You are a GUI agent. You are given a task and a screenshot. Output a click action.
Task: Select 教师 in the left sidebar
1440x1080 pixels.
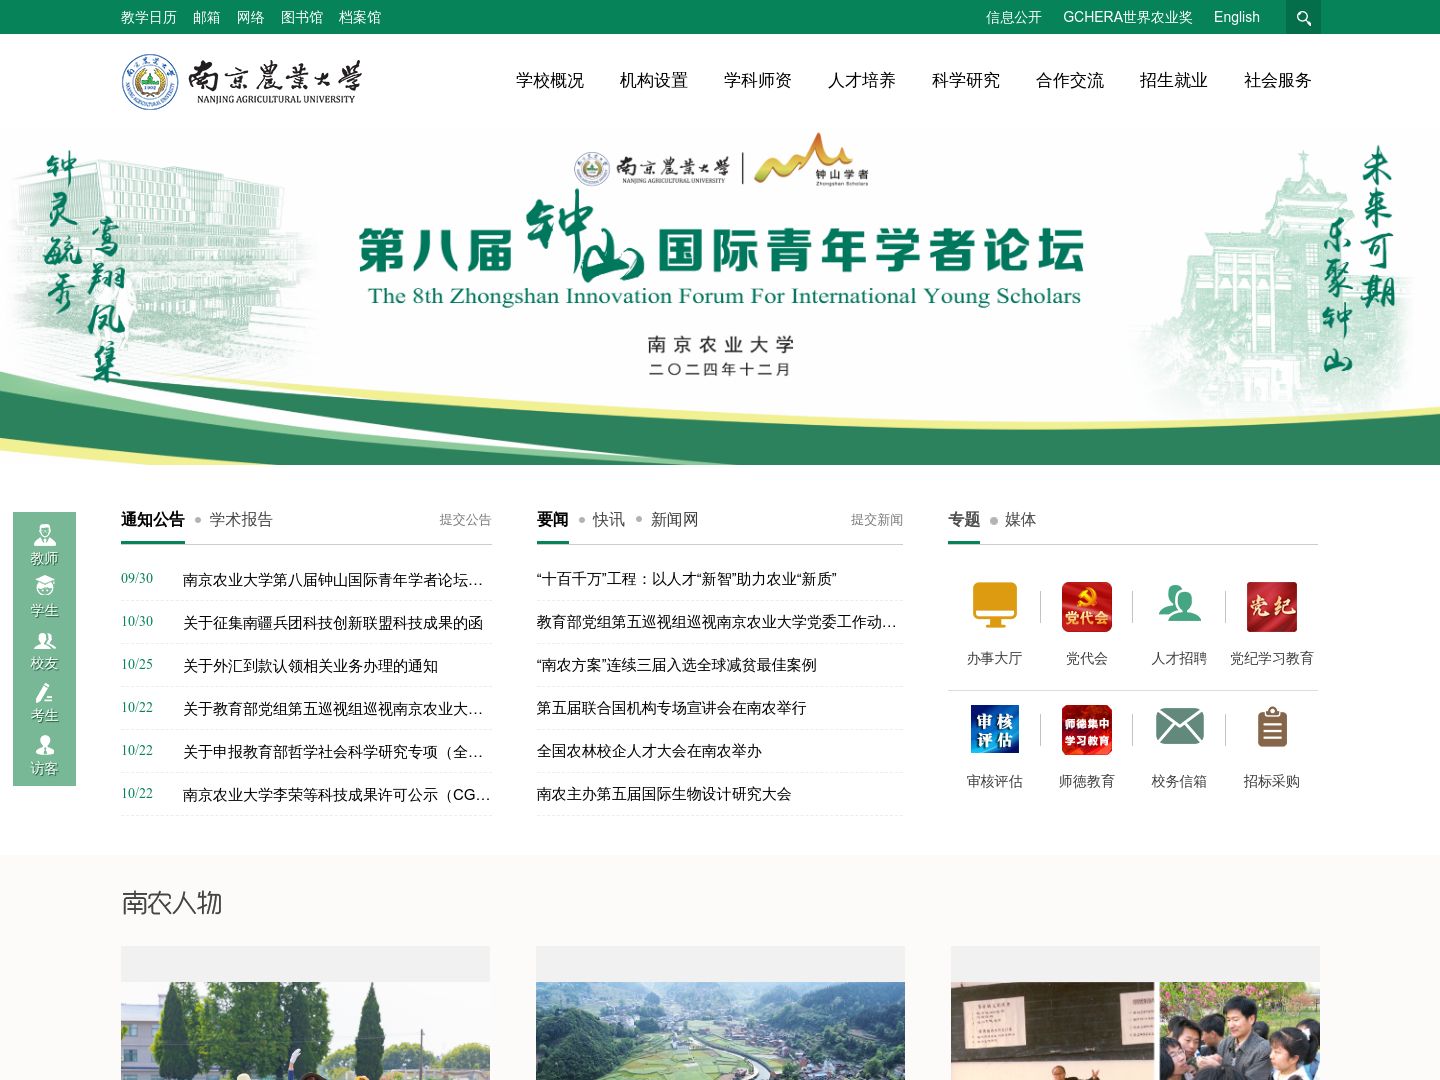pos(44,545)
